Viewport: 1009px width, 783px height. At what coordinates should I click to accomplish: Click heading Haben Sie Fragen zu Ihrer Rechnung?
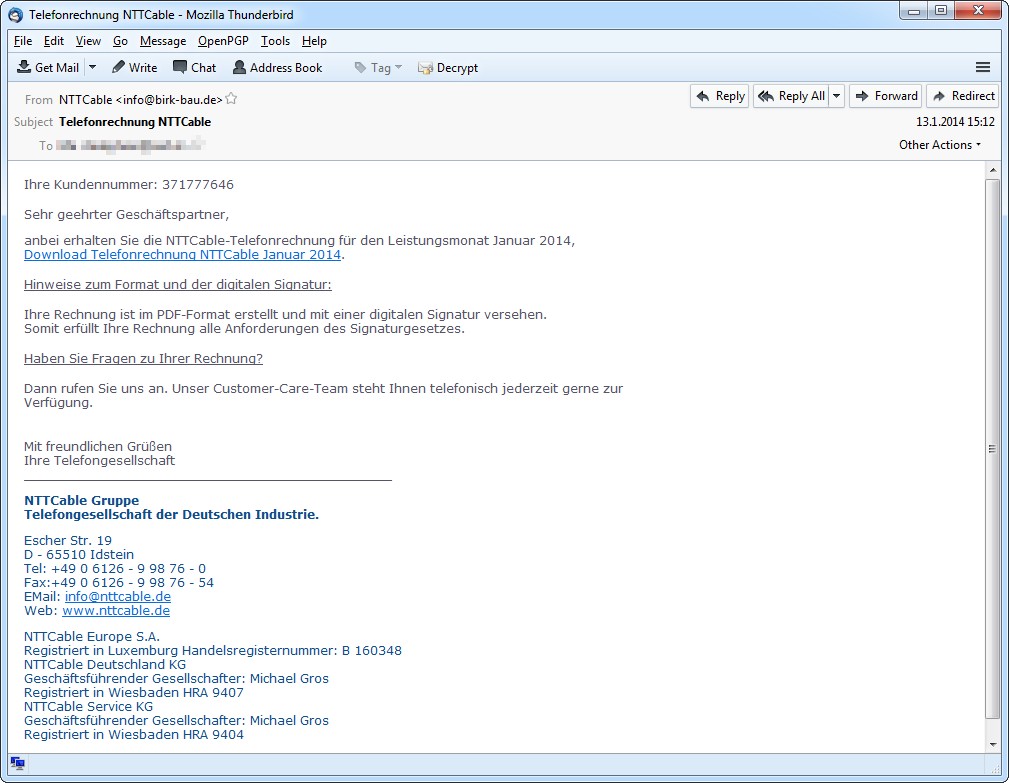(x=143, y=358)
